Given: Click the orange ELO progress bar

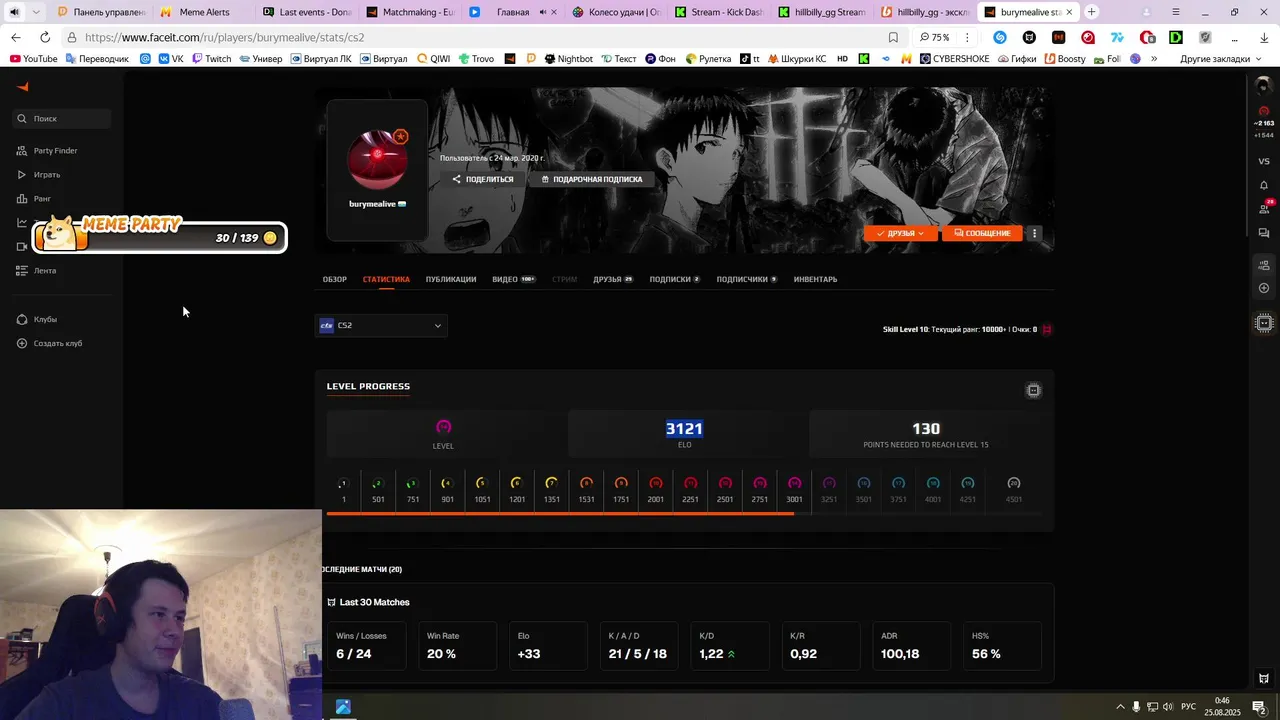Looking at the screenshot, I should coord(560,513).
